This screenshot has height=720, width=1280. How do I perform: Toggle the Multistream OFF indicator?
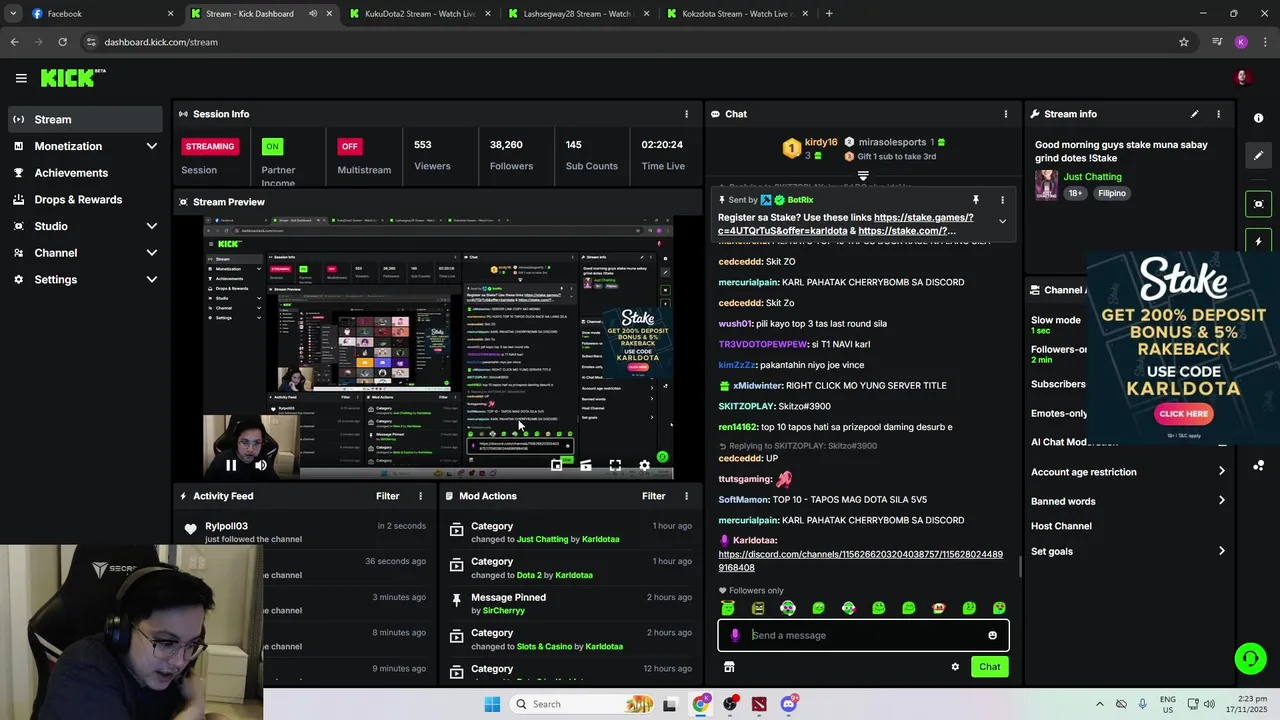(x=349, y=146)
